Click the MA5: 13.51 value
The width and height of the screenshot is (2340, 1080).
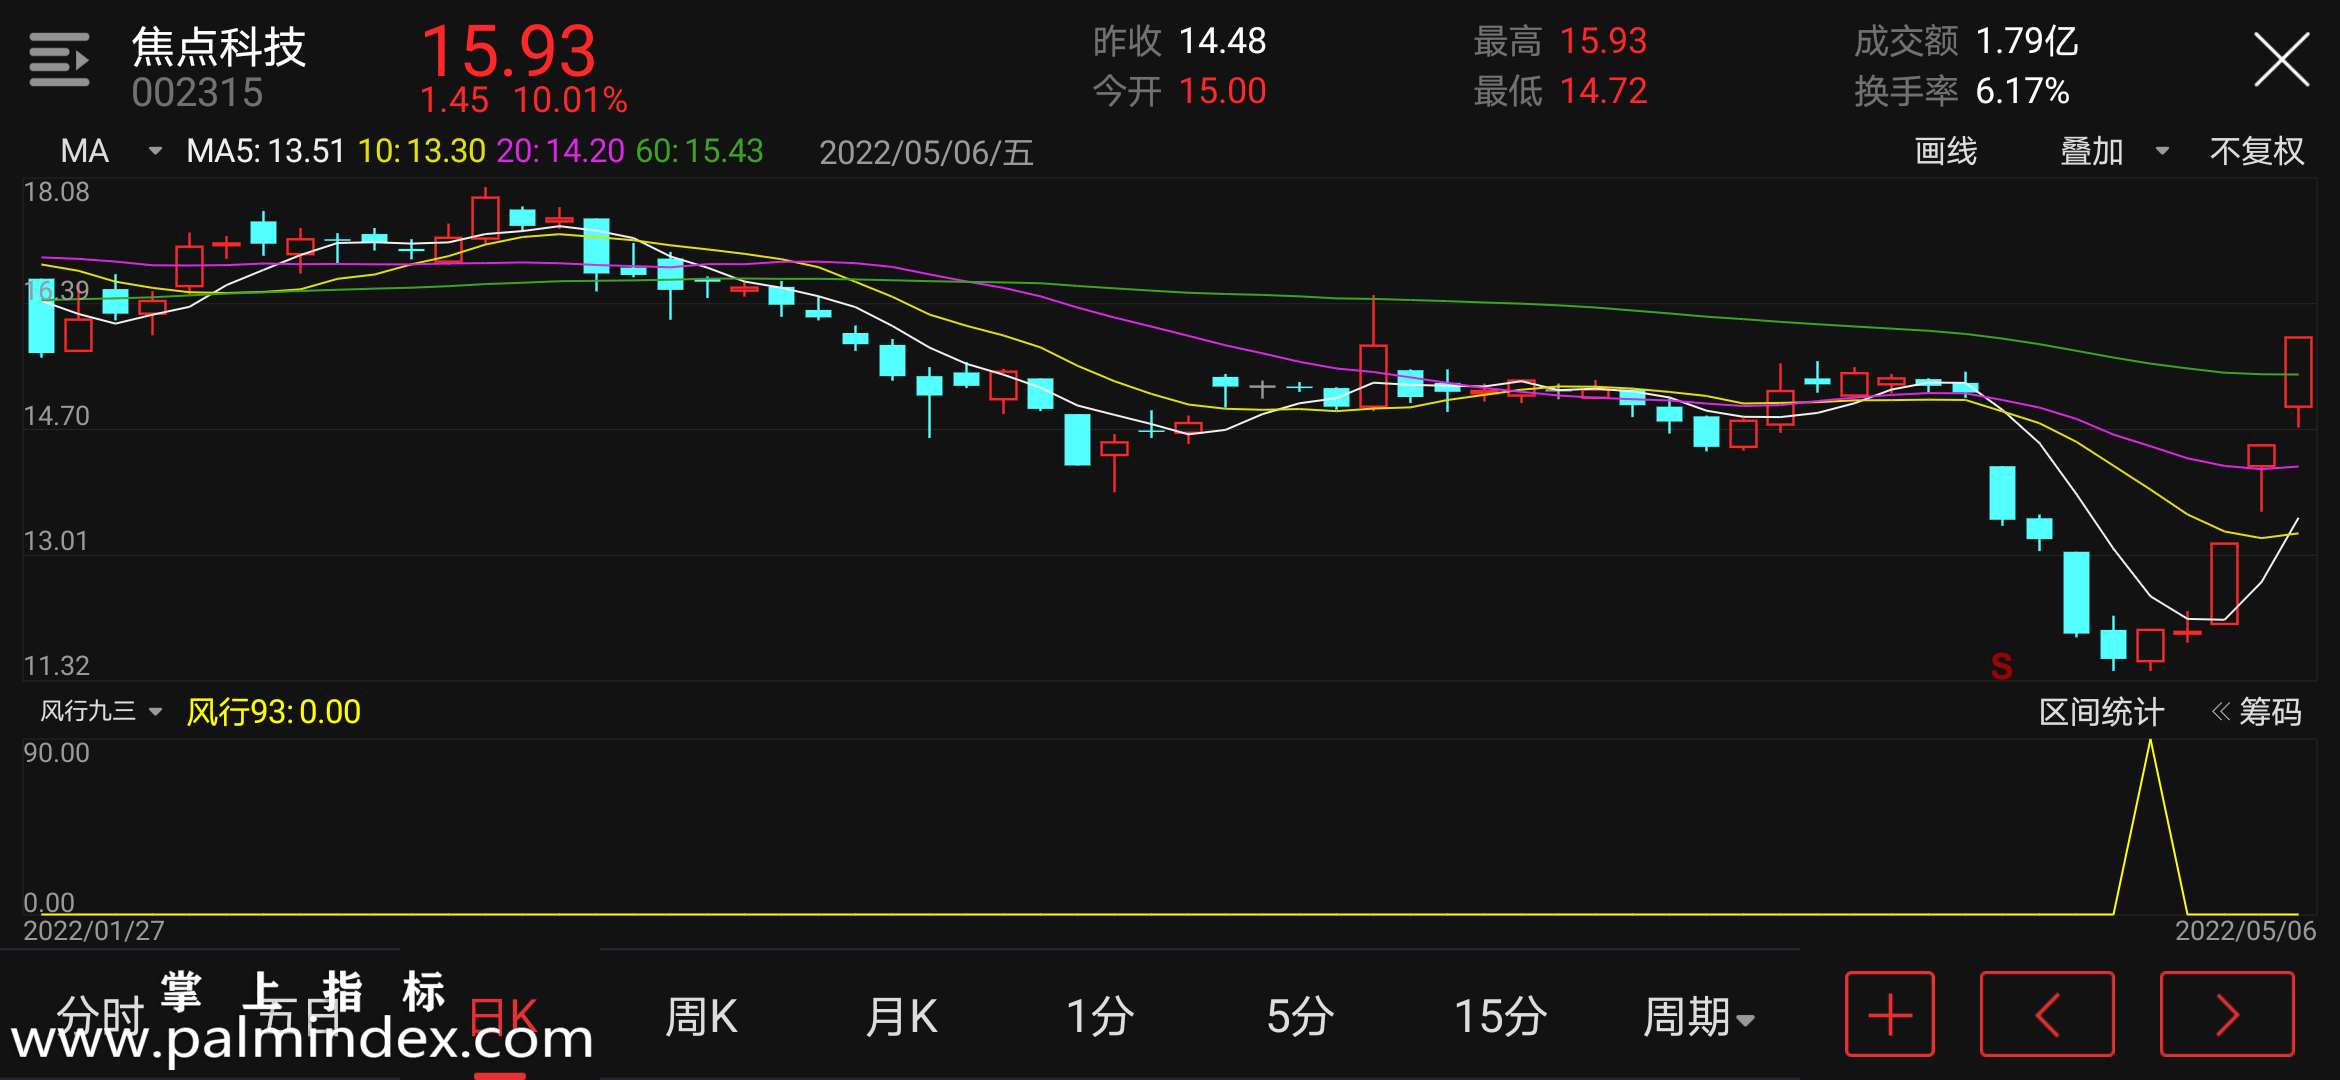click(265, 151)
